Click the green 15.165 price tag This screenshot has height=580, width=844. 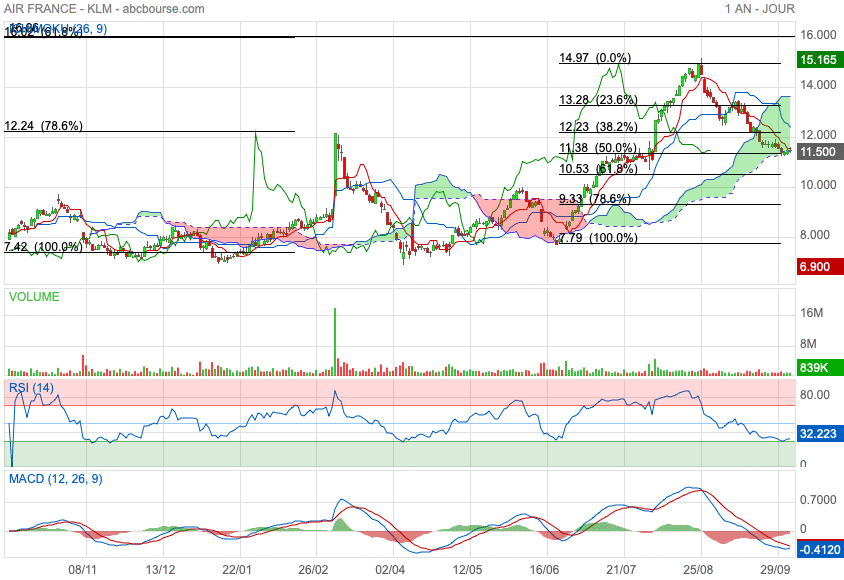coord(818,60)
